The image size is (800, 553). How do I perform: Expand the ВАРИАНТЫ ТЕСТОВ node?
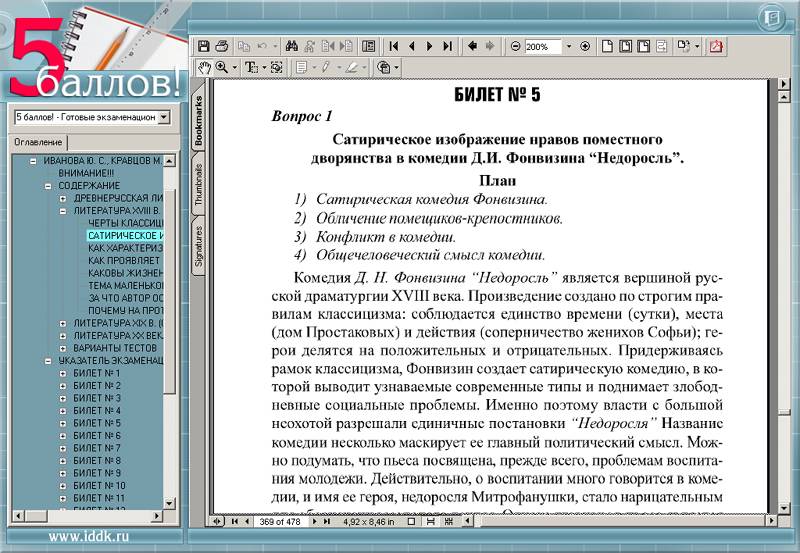pos(63,348)
